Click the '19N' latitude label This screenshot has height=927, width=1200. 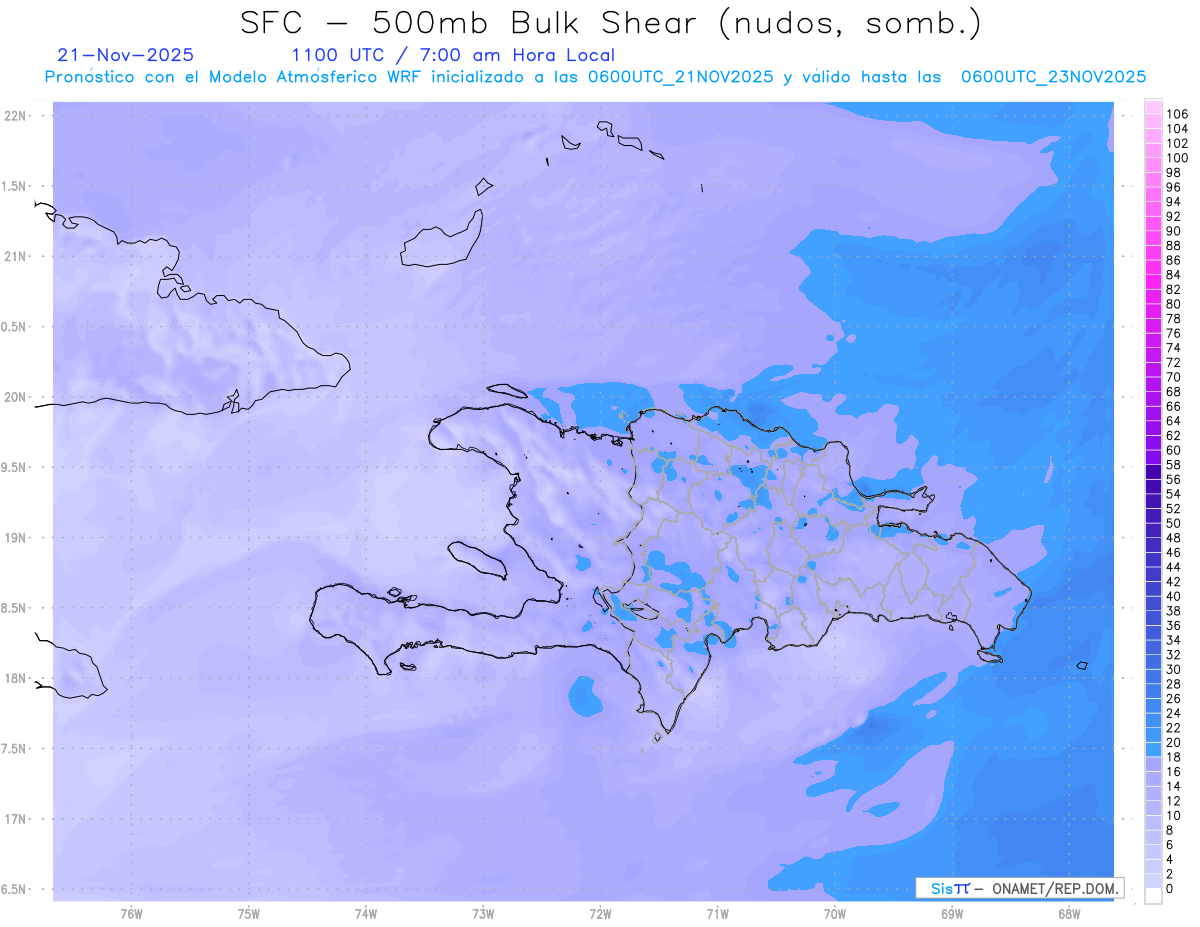click(16, 538)
